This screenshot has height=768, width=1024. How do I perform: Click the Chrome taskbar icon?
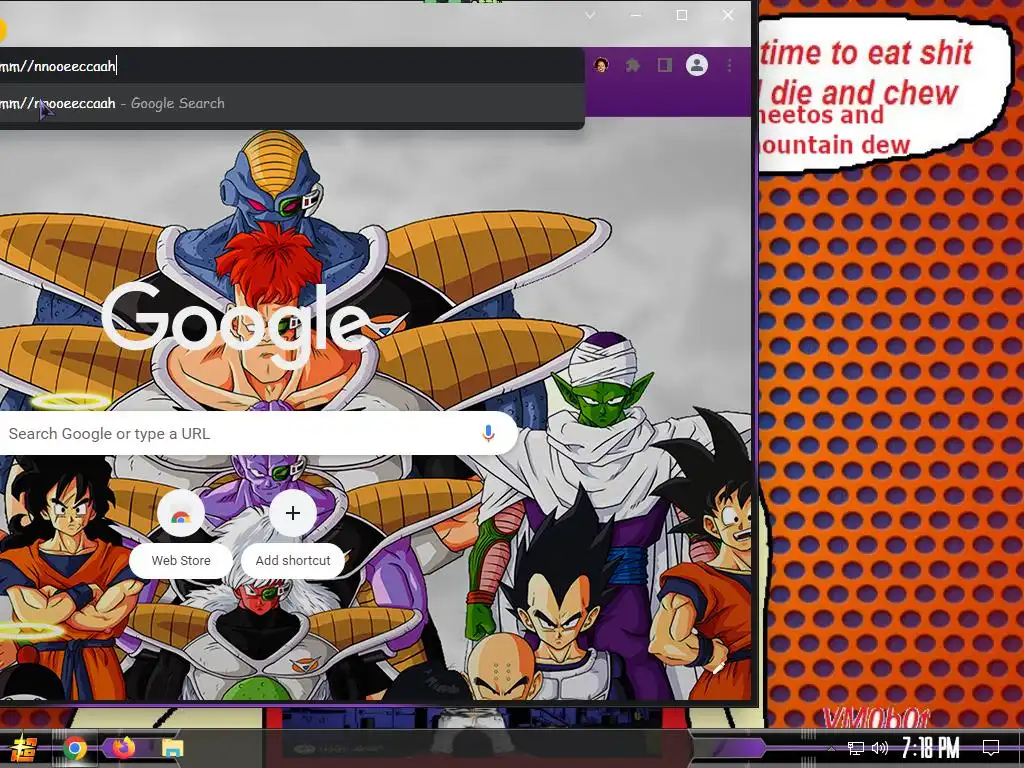[75, 748]
